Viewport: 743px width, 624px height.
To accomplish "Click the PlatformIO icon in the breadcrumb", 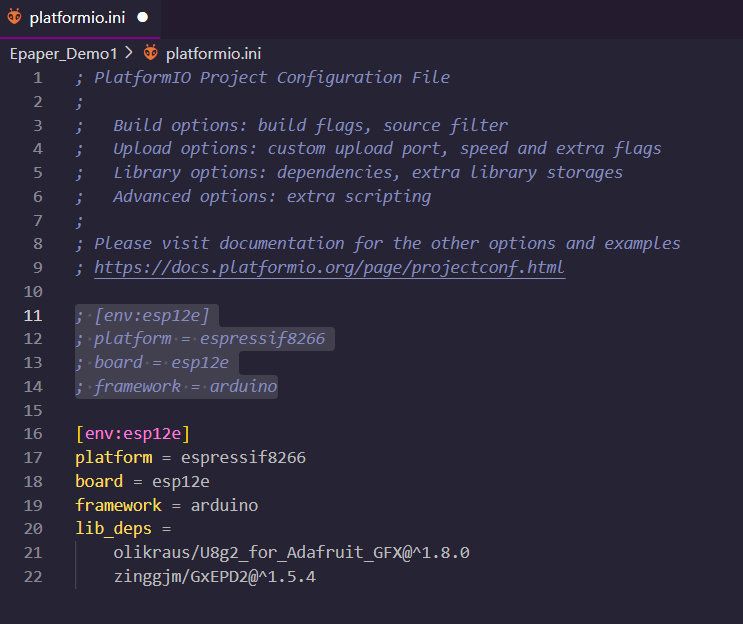I will click(x=151, y=53).
